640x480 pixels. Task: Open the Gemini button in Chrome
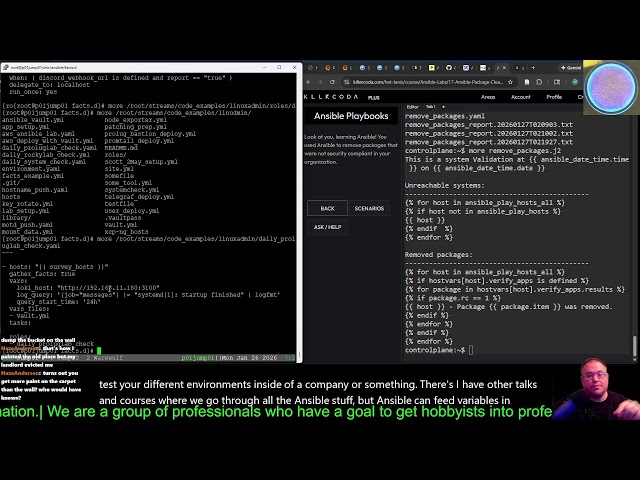(571, 68)
